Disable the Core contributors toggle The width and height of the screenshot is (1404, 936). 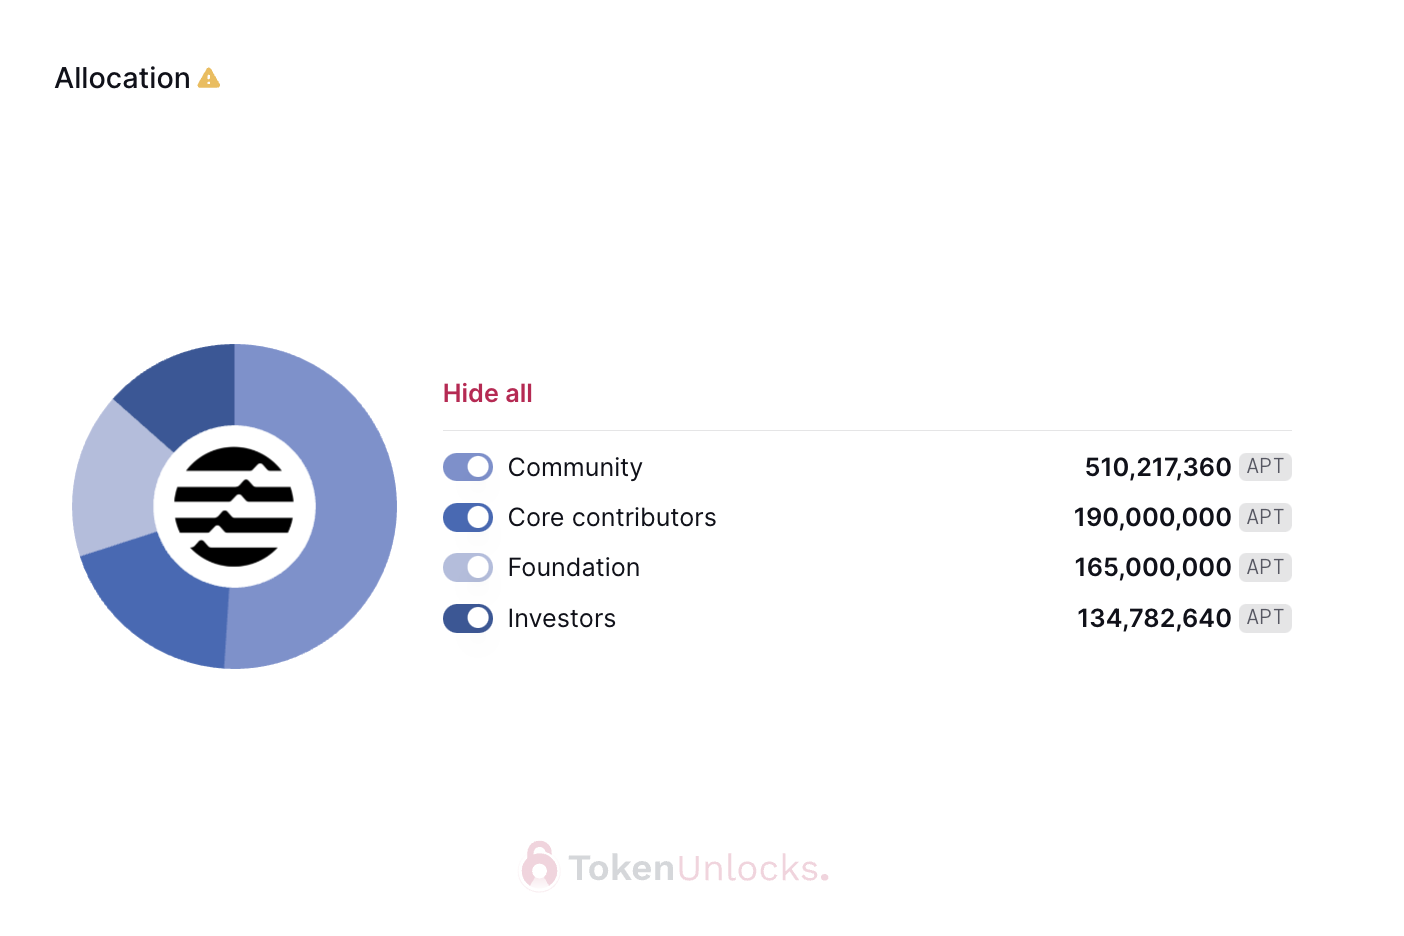[468, 517]
